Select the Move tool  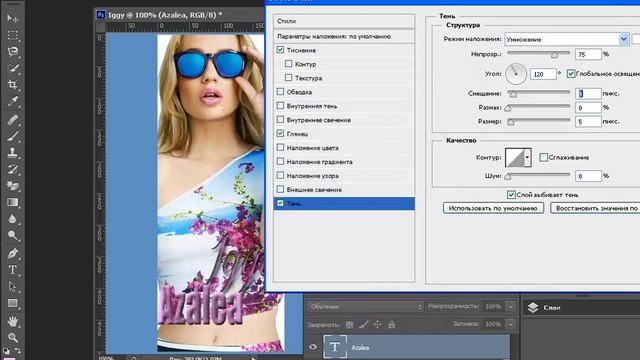pyautogui.click(x=13, y=19)
